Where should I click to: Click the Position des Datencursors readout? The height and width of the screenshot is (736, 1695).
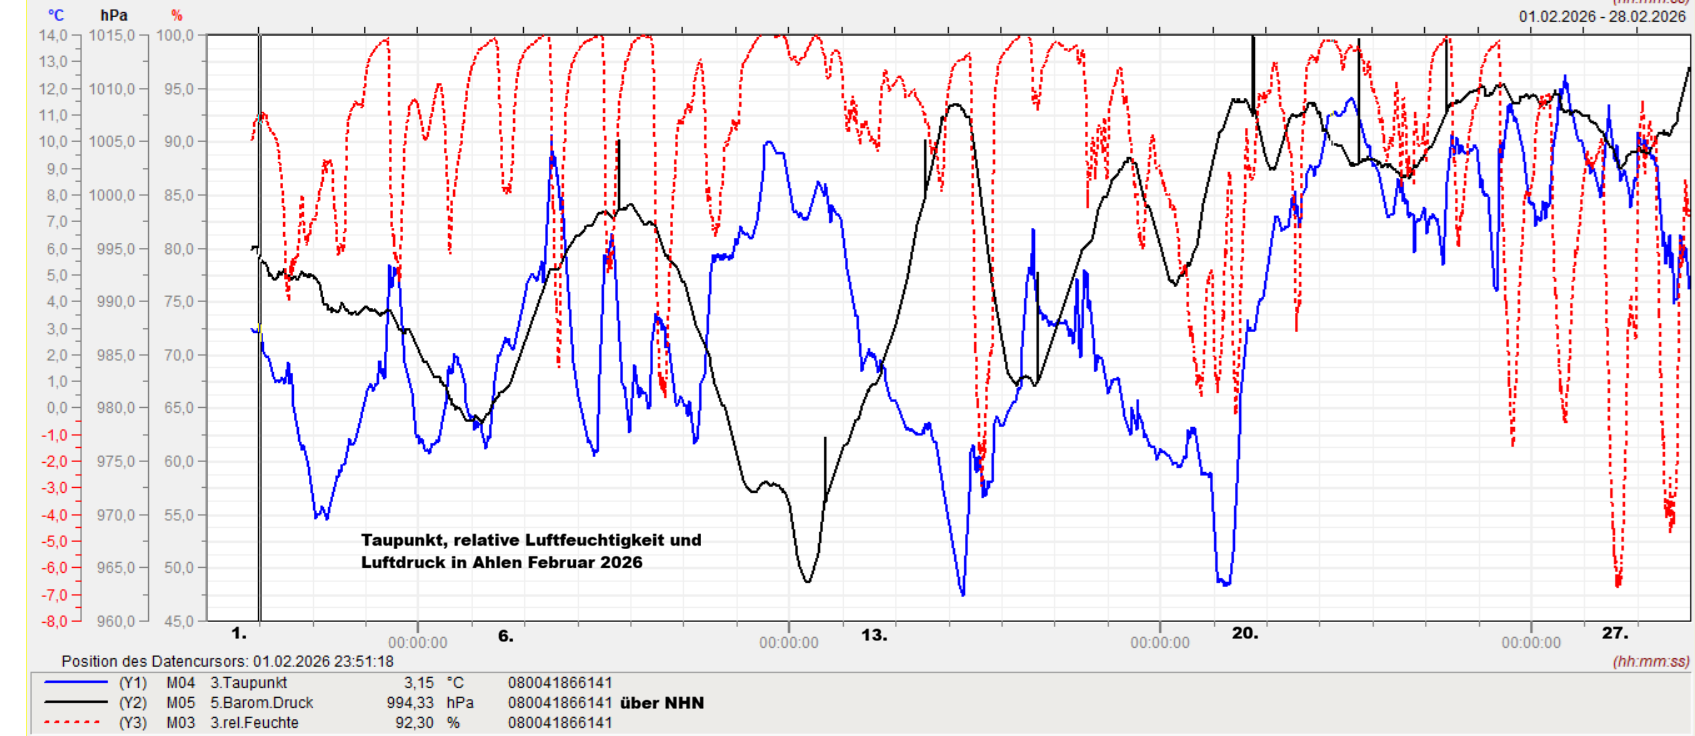[x=227, y=661]
